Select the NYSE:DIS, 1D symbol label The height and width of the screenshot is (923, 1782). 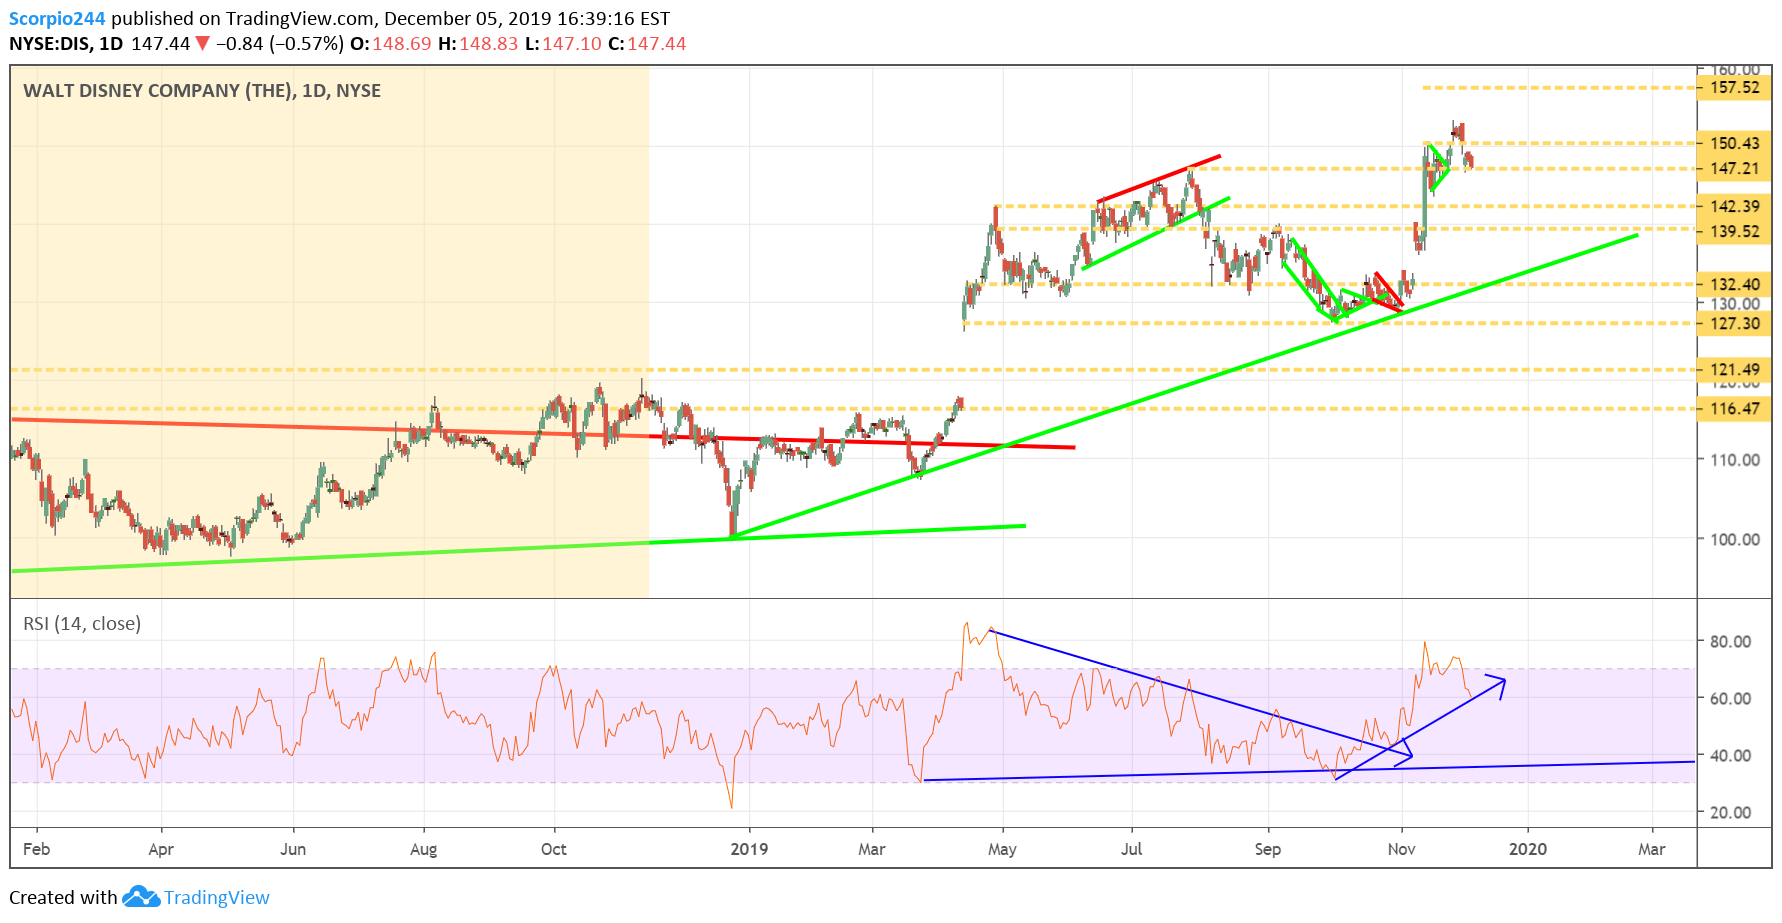(66, 44)
